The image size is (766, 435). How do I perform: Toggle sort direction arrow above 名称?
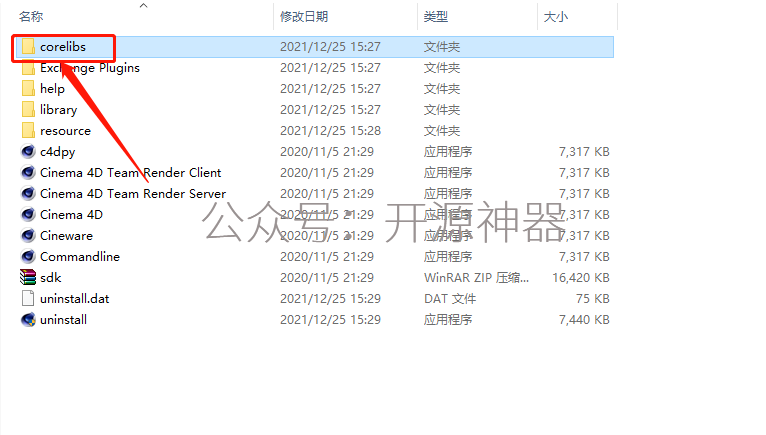[x=143, y=5]
